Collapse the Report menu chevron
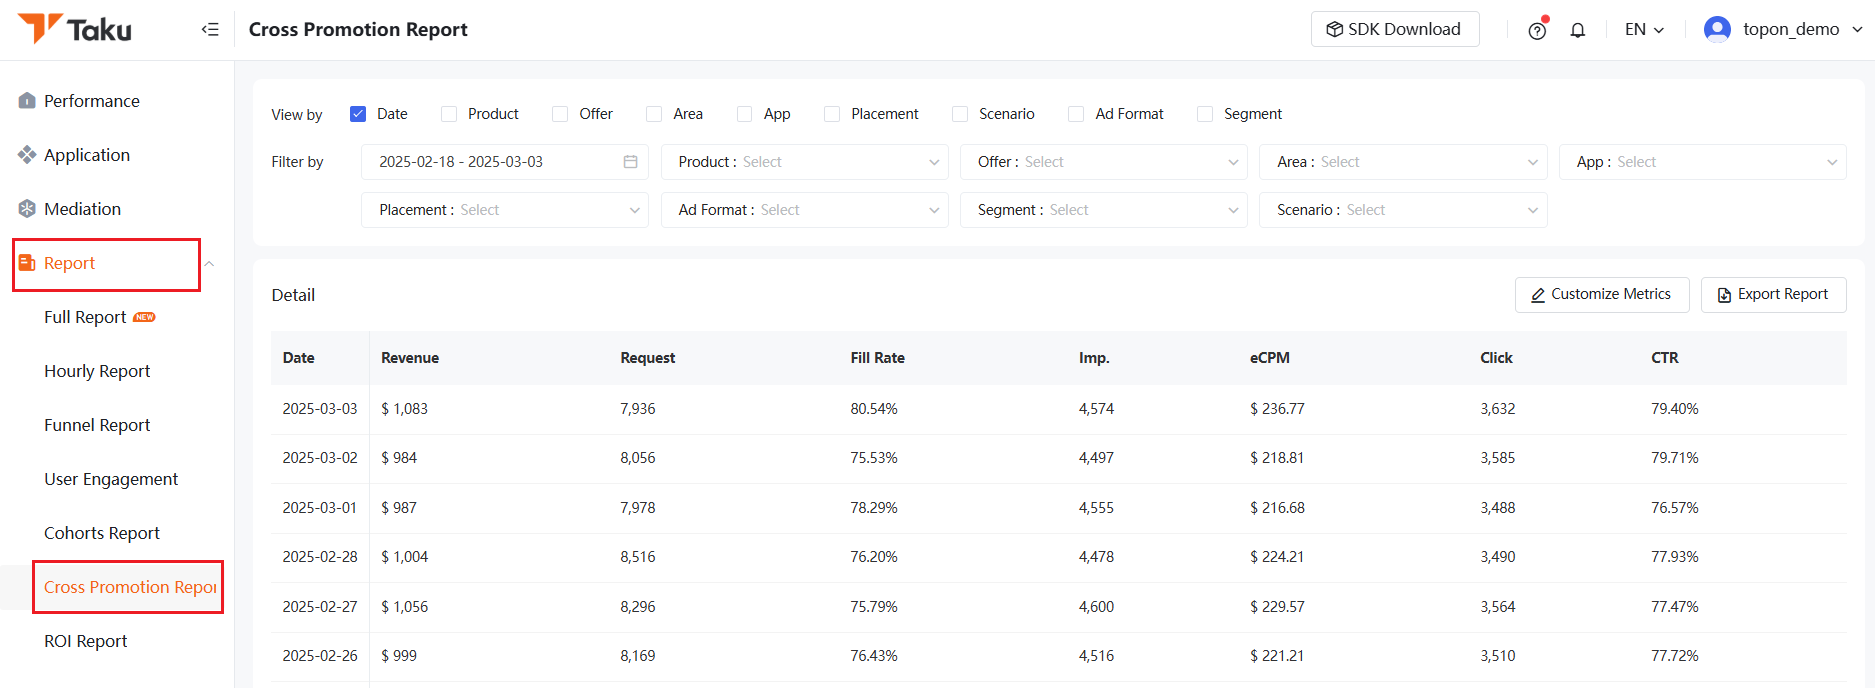Screen dimensions: 1875x688 coord(210,264)
